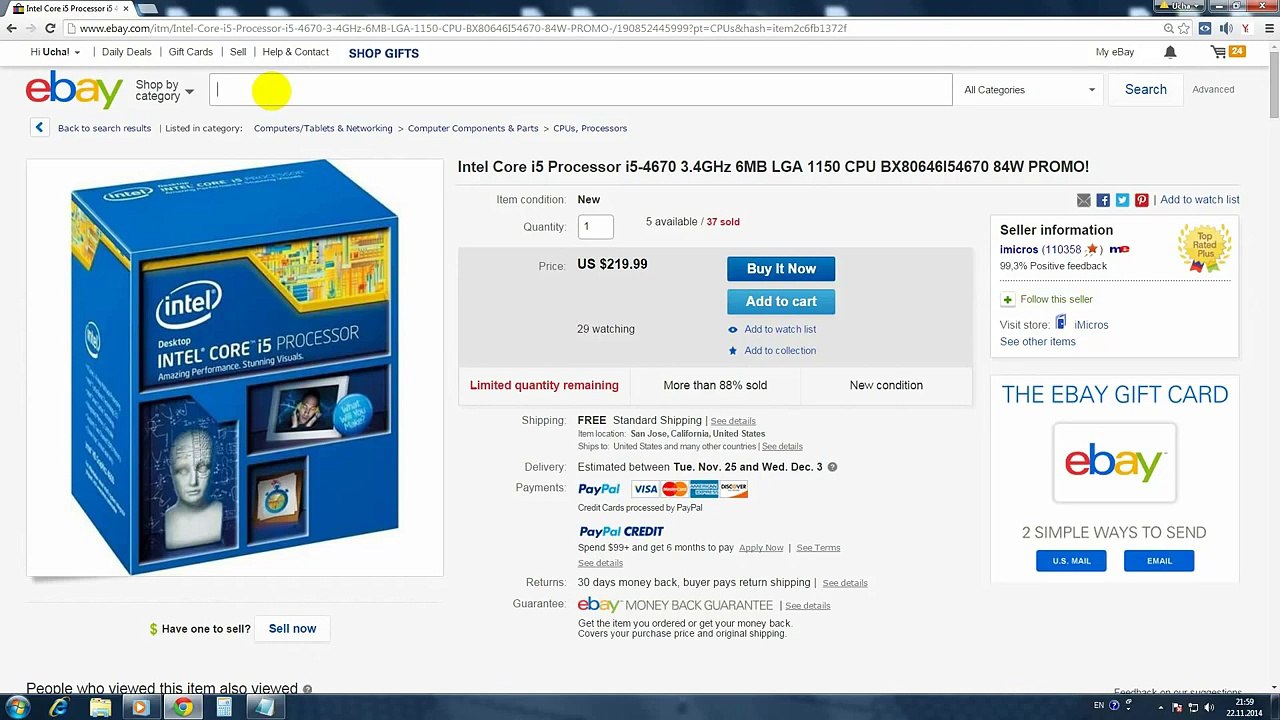Pin item using Pinterest icon
The image size is (1280, 720).
pos(1141,200)
